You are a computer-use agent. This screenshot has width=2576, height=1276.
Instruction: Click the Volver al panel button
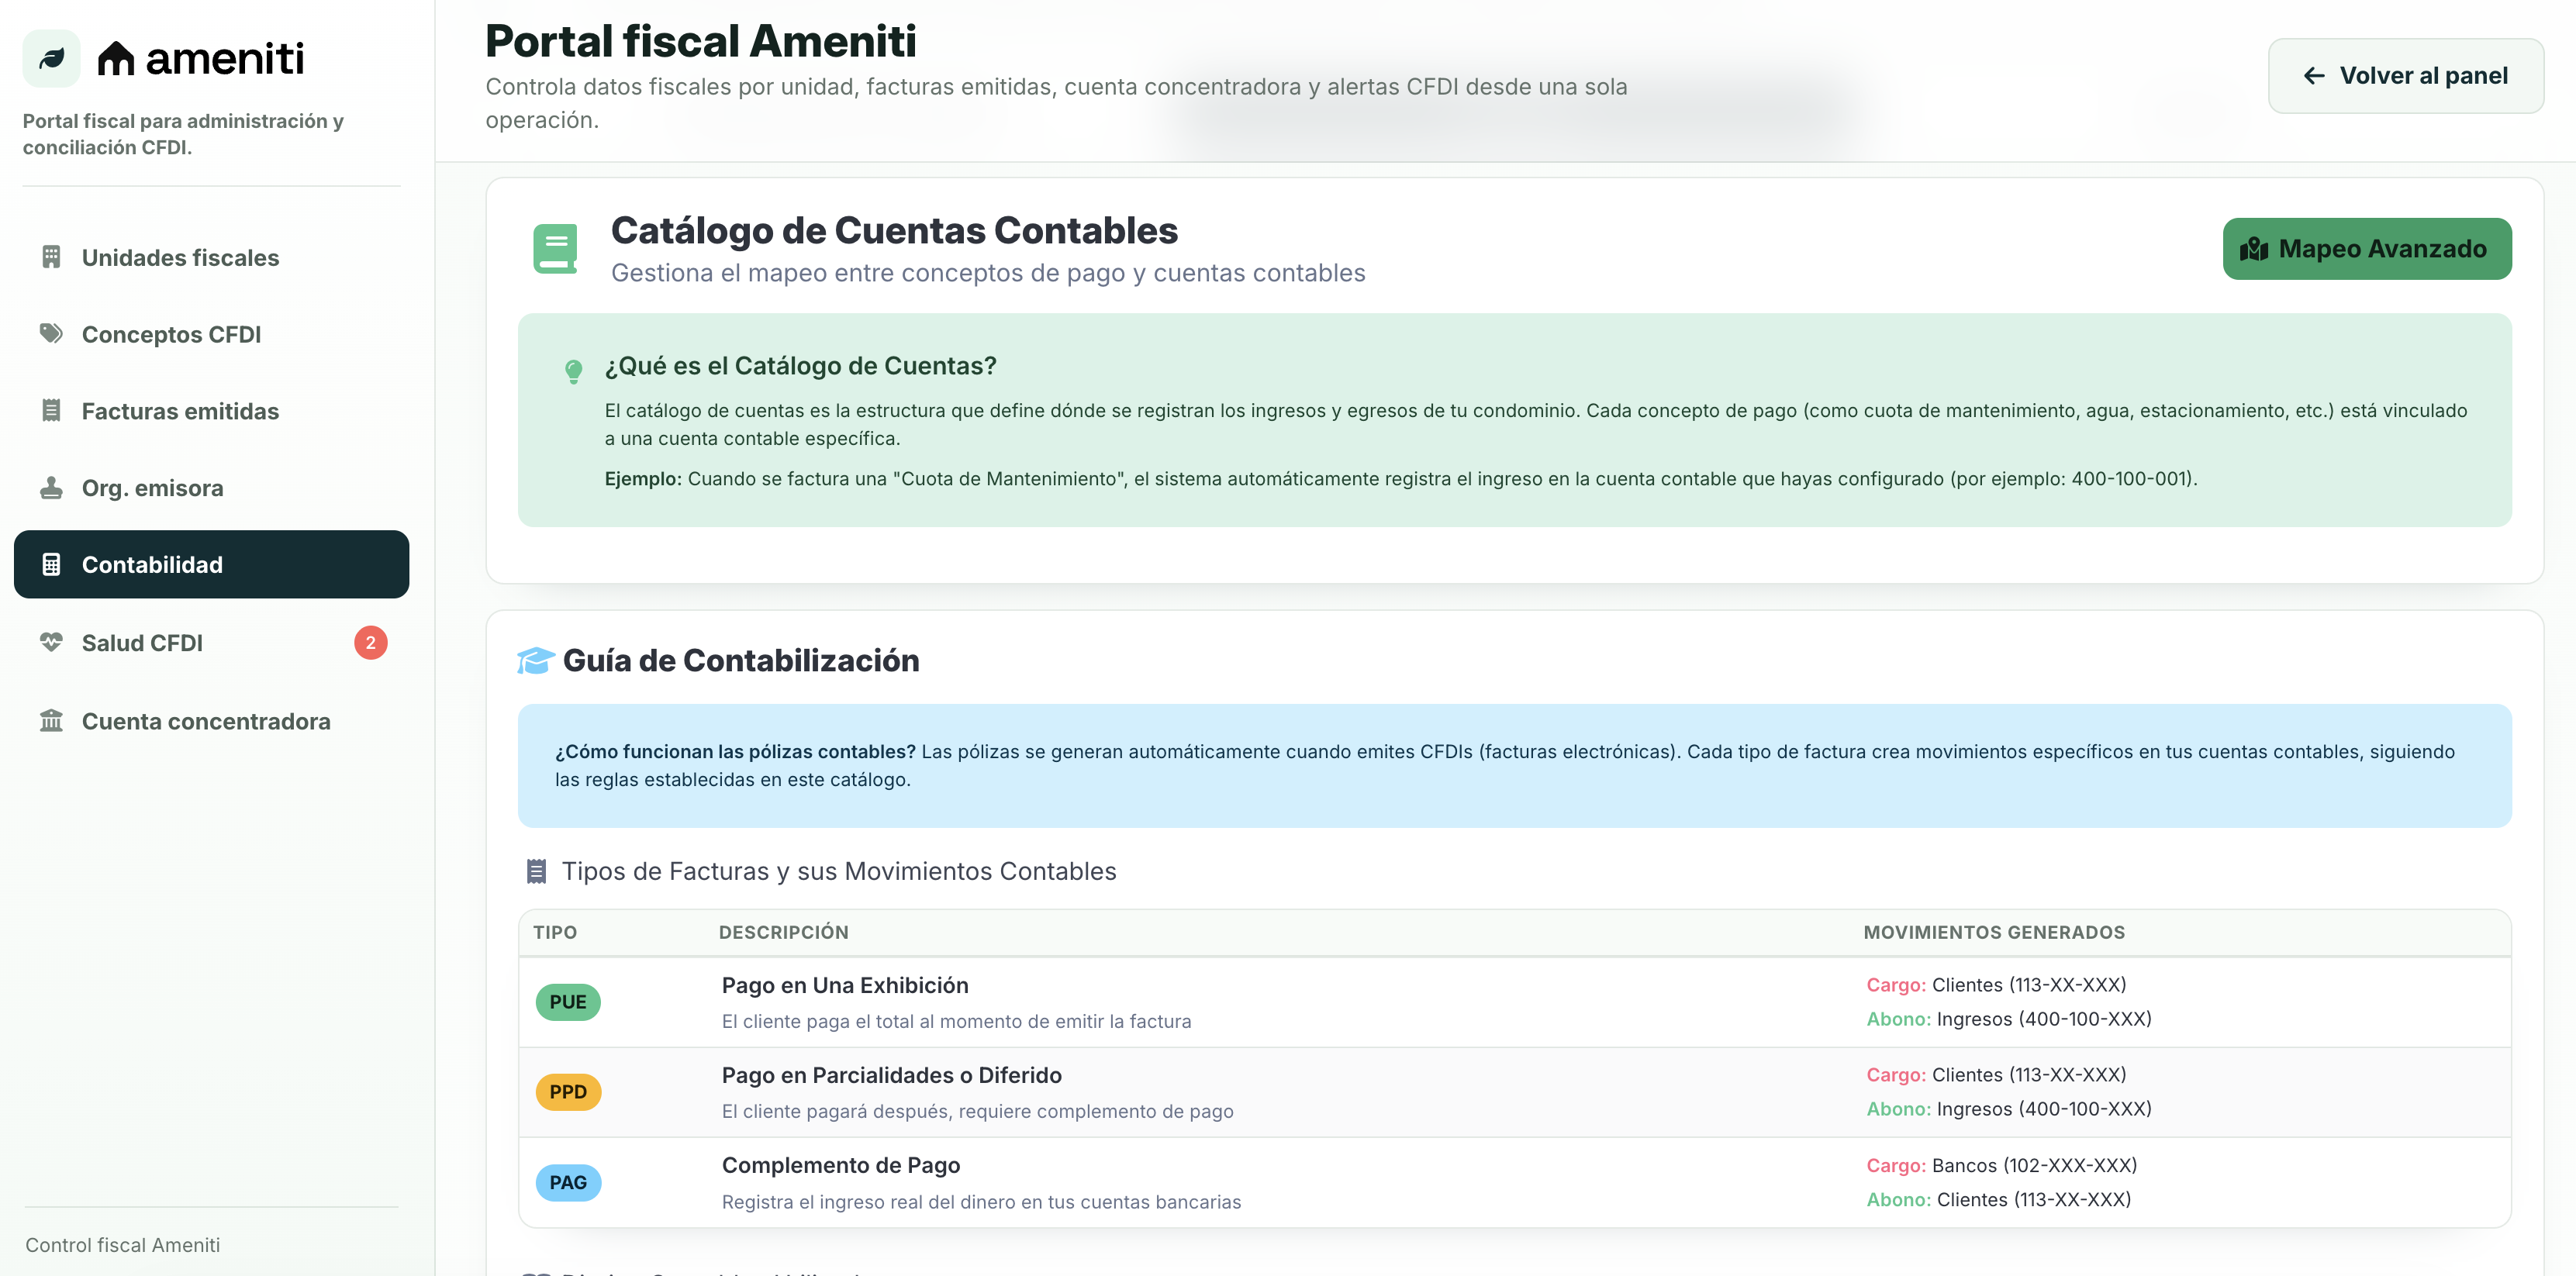point(2405,76)
